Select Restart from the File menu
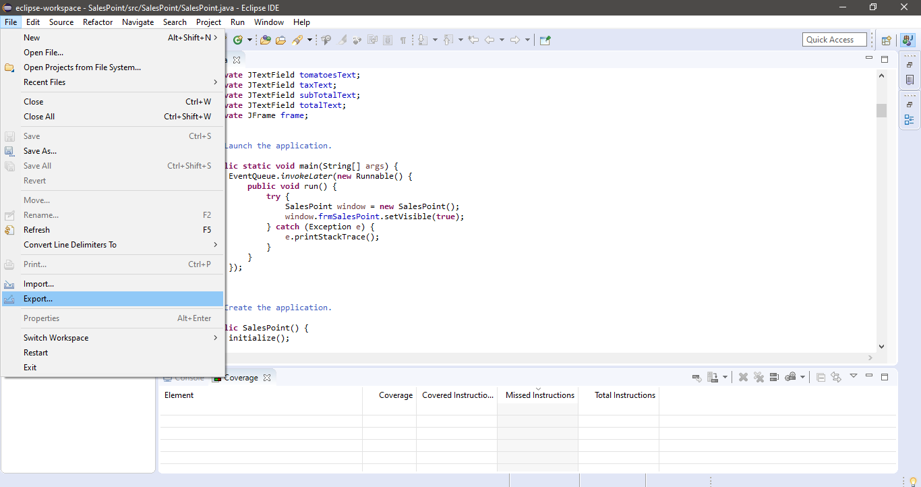The width and height of the screenshot is (921, 487). coord(112,352)
